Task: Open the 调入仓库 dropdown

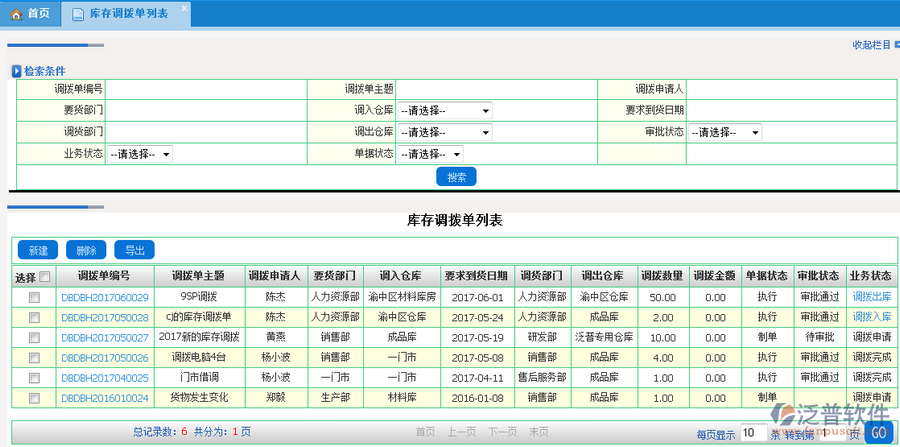Action: click(x=444, y=110)
